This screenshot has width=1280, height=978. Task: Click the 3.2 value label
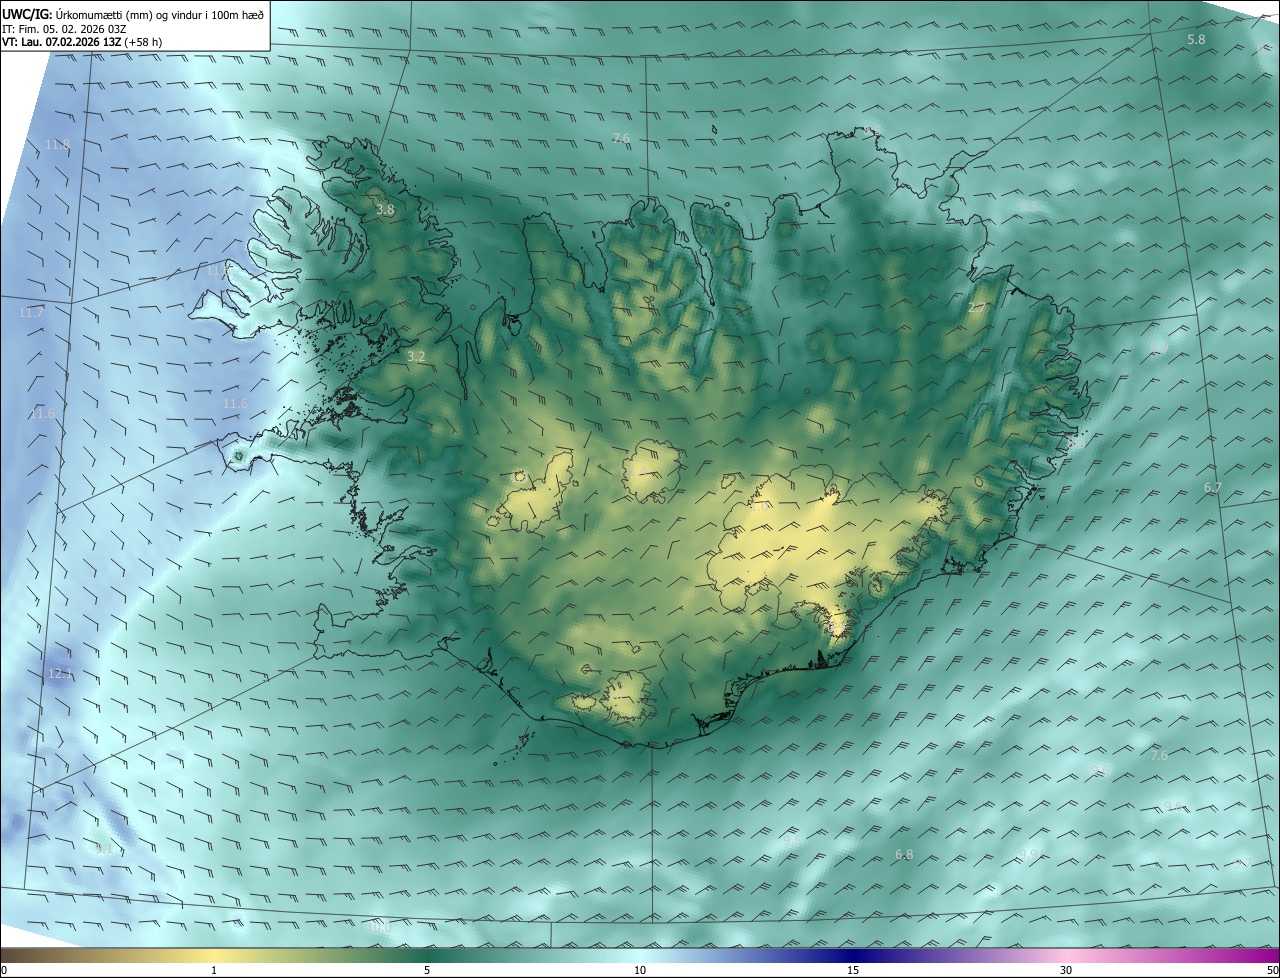click(416, 356)
